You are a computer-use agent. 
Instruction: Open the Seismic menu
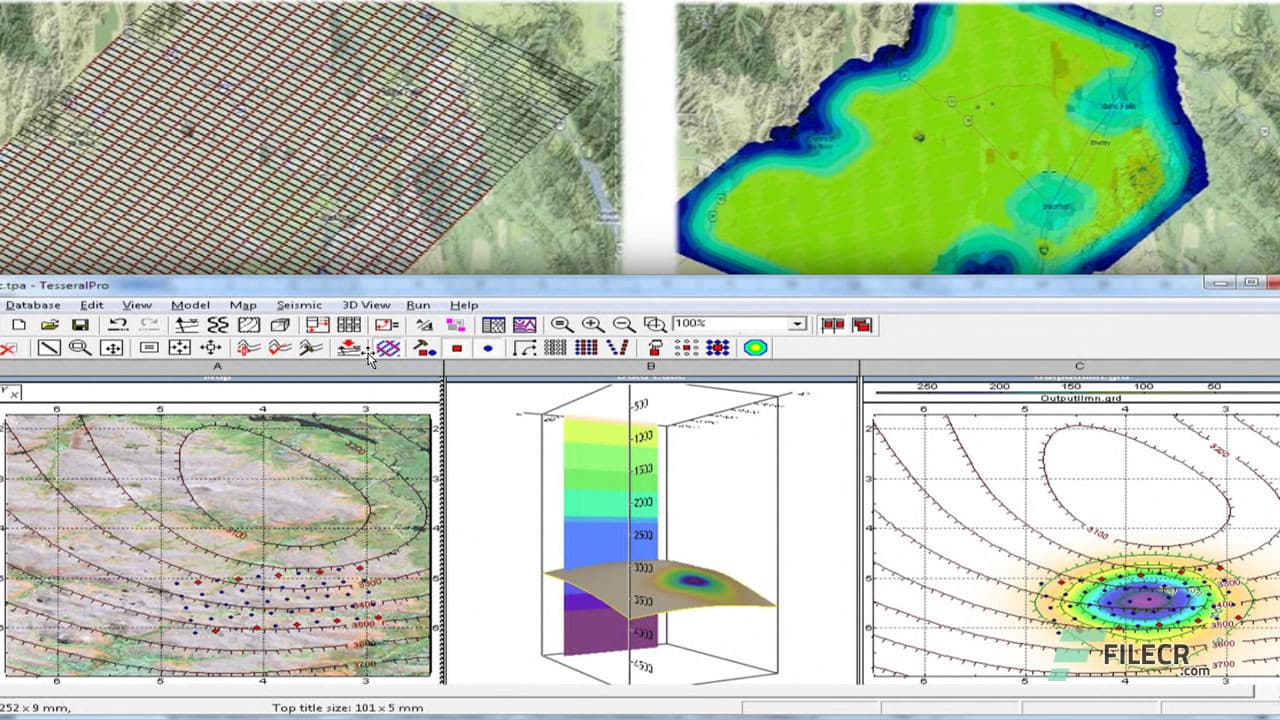click(x=300, y=305)
